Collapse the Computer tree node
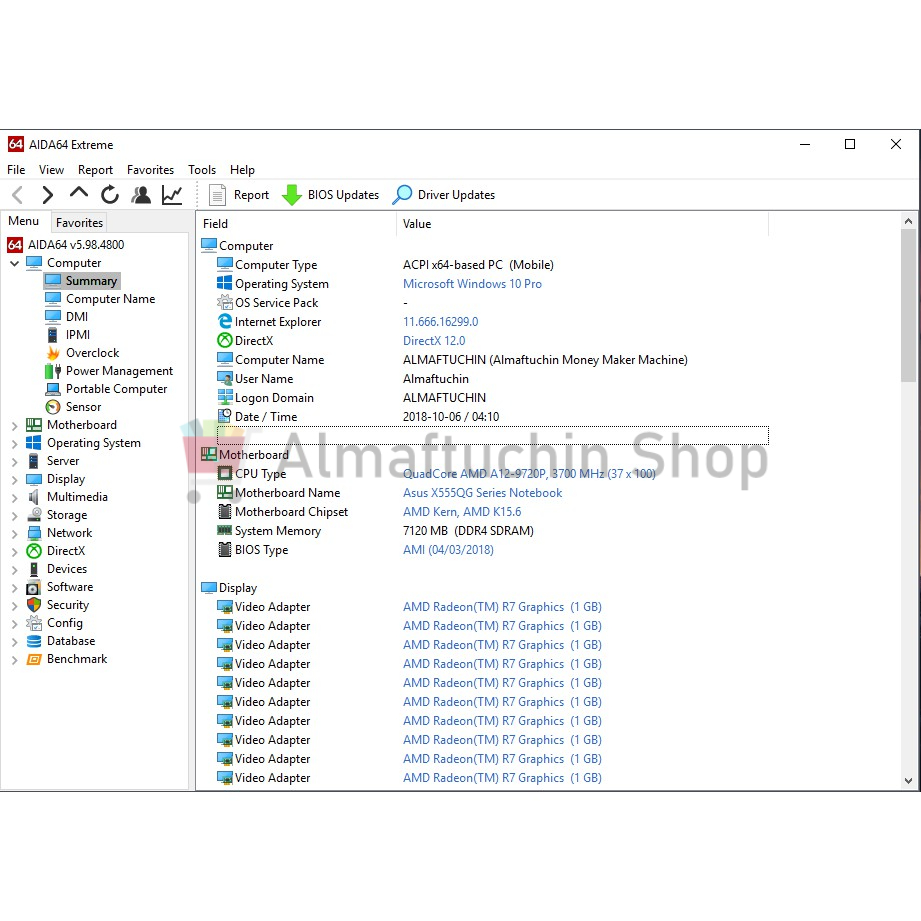This screenshot has width=921, height=921. point(15,263)
